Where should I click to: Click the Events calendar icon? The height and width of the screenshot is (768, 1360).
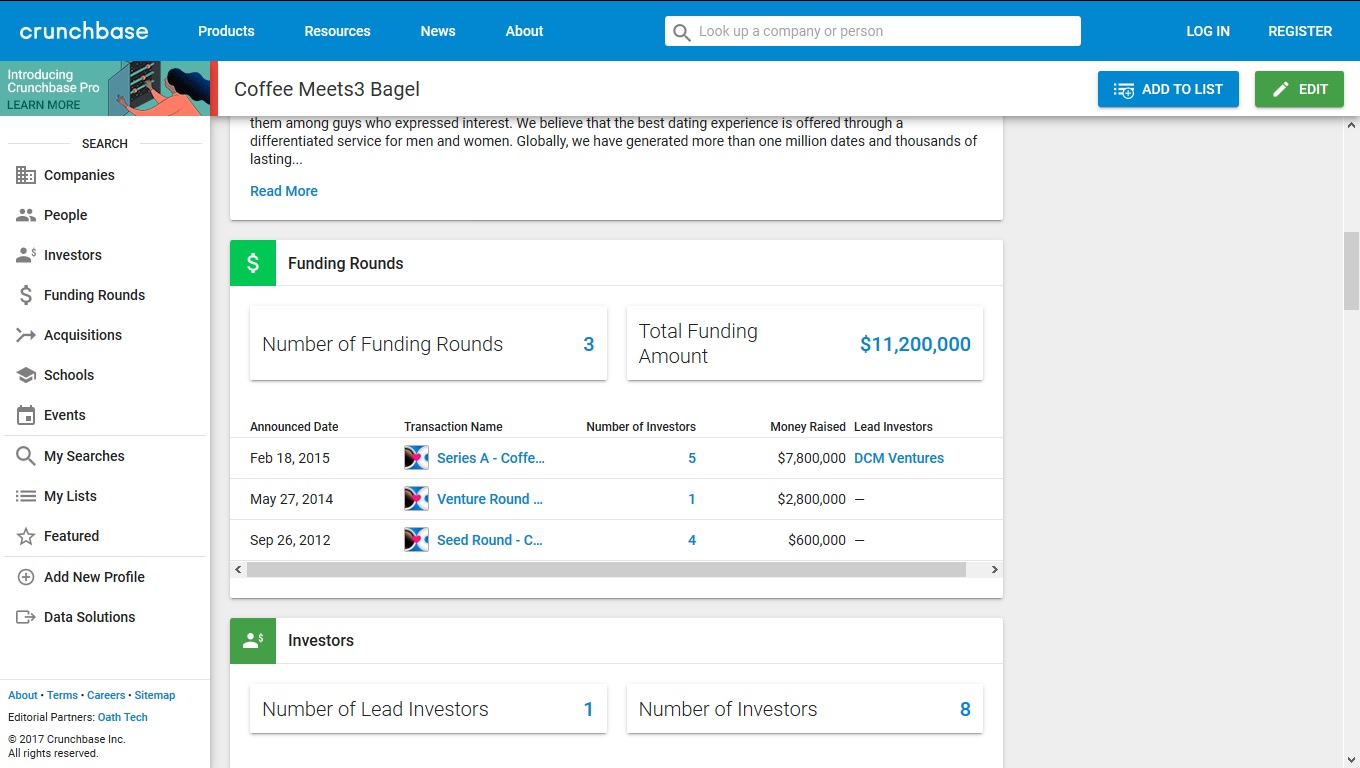tap(26, 415)
